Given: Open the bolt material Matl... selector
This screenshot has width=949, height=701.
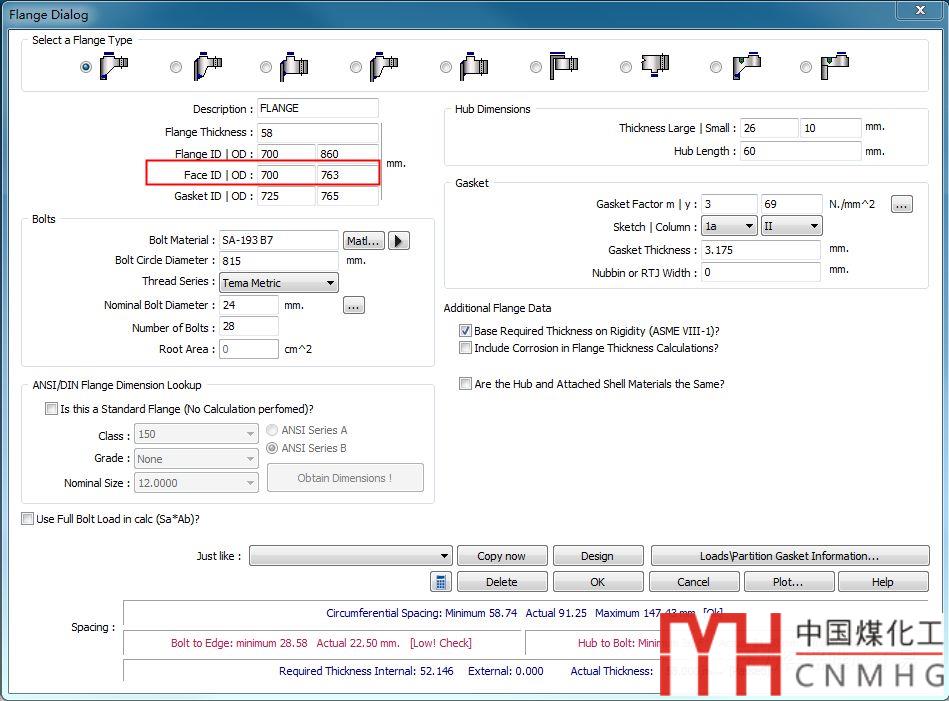Looking at the screenshot, I should (363, 240).
